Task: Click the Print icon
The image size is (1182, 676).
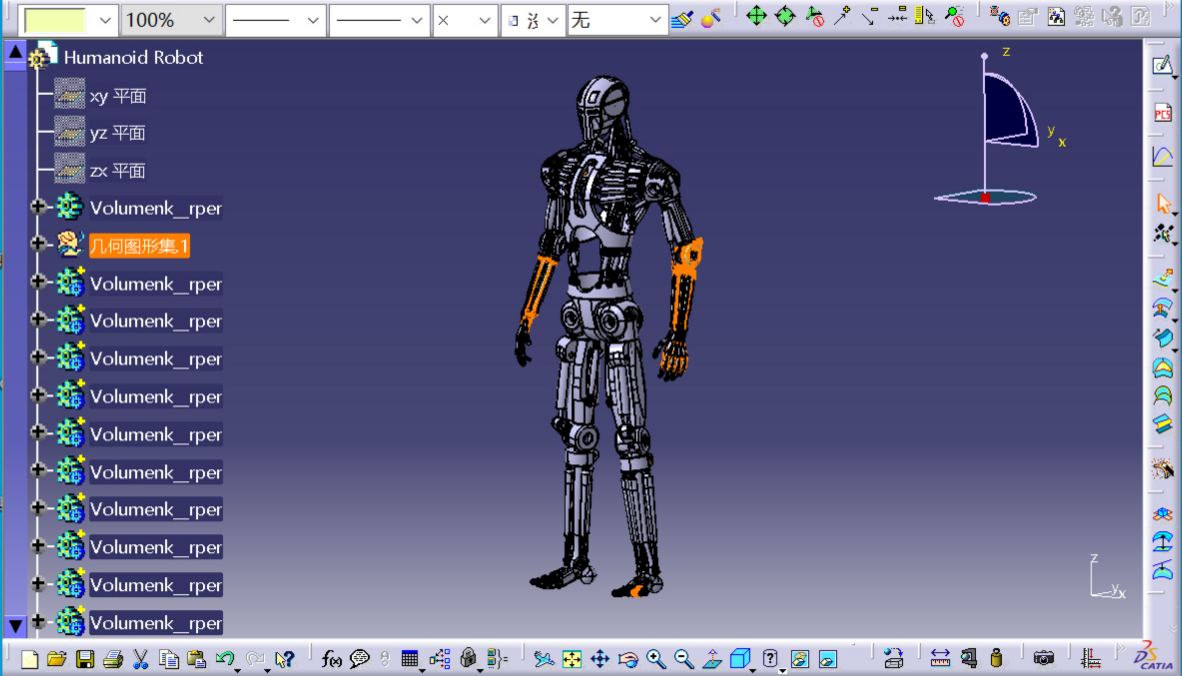Action: tap(113, 659)
